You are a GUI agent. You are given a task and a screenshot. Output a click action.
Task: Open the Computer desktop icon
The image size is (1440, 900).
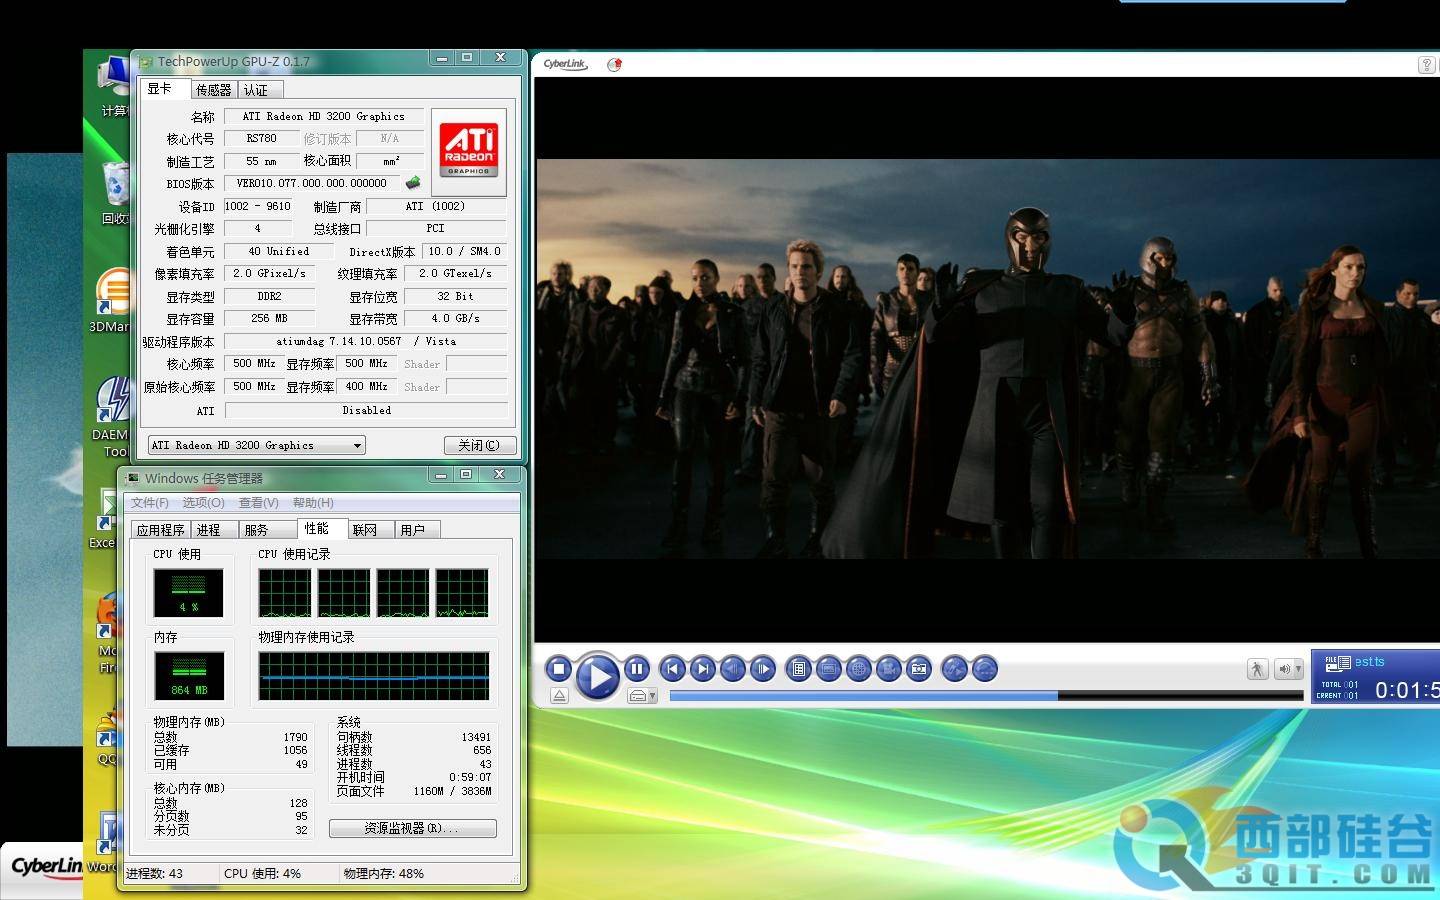click(114, 86)
